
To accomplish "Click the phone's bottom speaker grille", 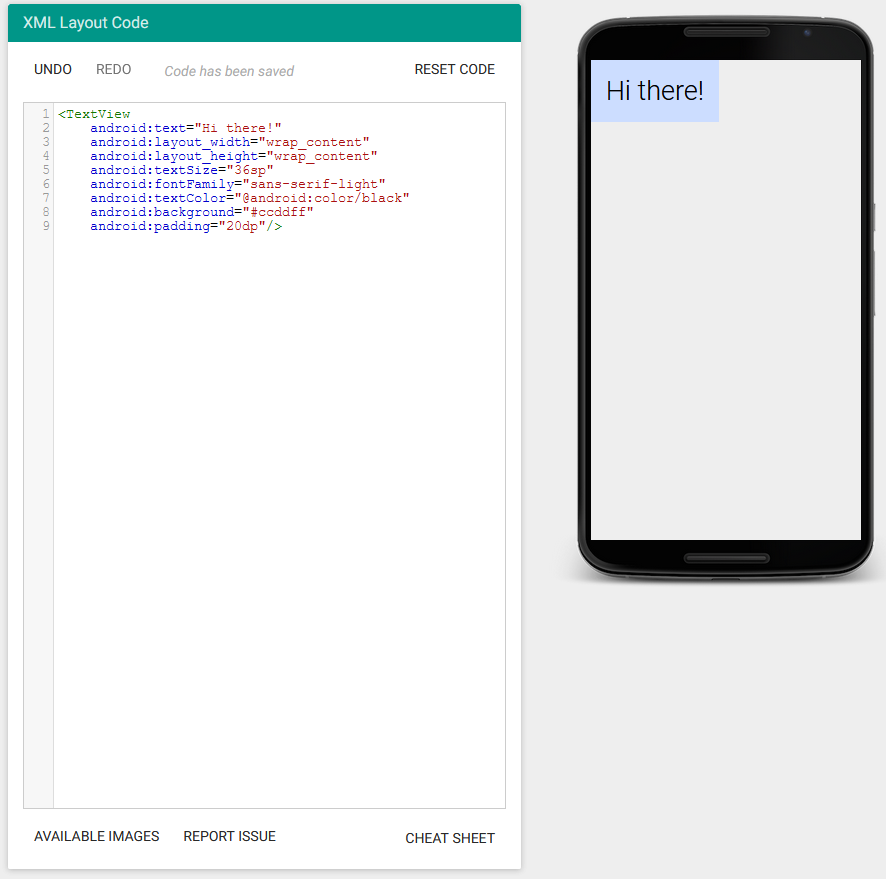I will (x=726, y=557).
